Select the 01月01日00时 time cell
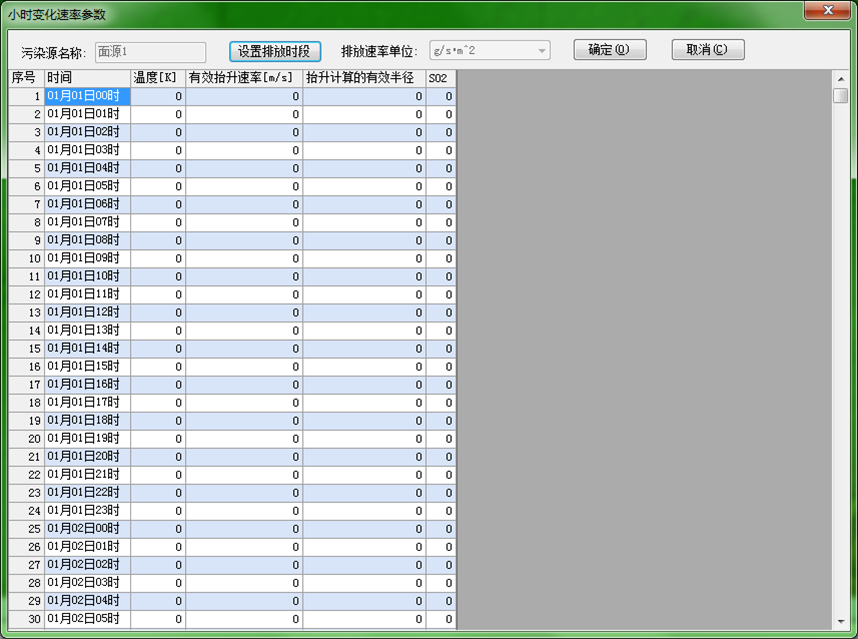Viewport: 858px width, 639px height. click(x=87, y=97)
